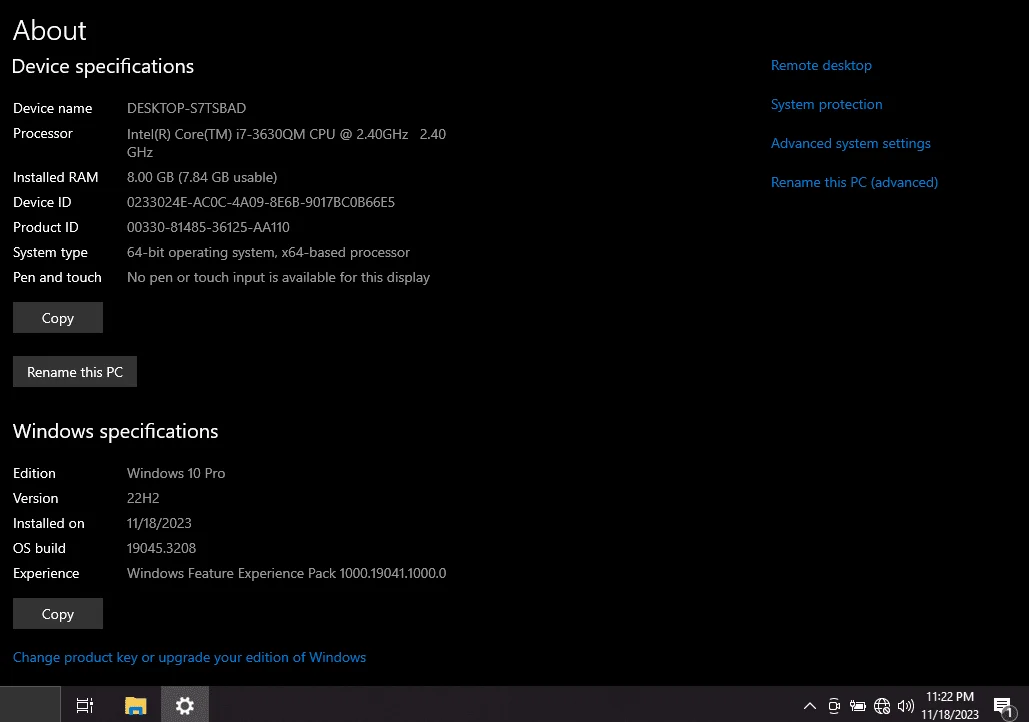Click the Product ID label
Viewport: 1029px width, 722px height.
(46, 227)
